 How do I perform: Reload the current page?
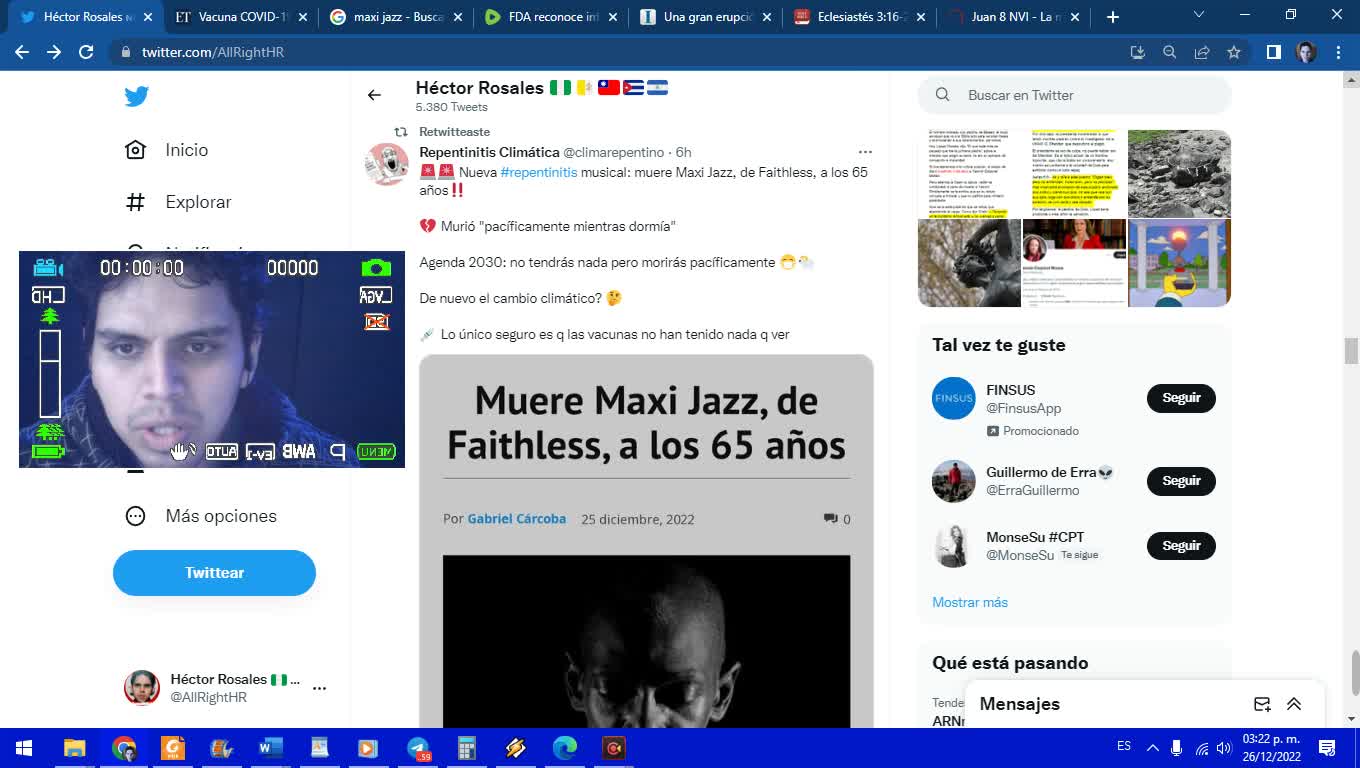coord(86,52)
